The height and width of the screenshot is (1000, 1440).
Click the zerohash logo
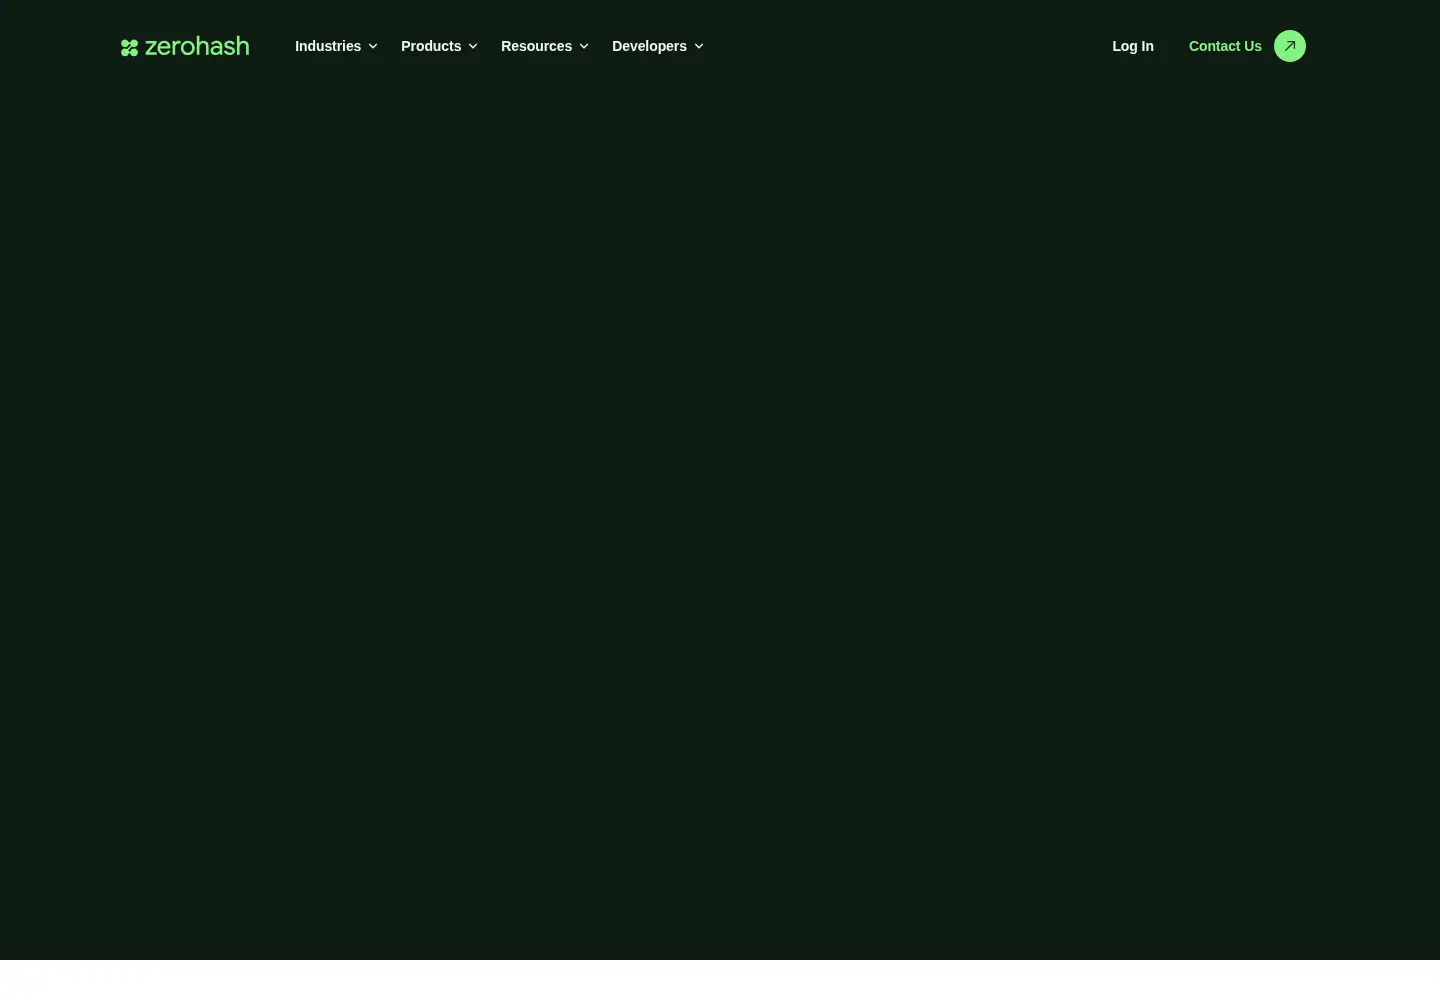pyautogui.click(x=185, y=46)
